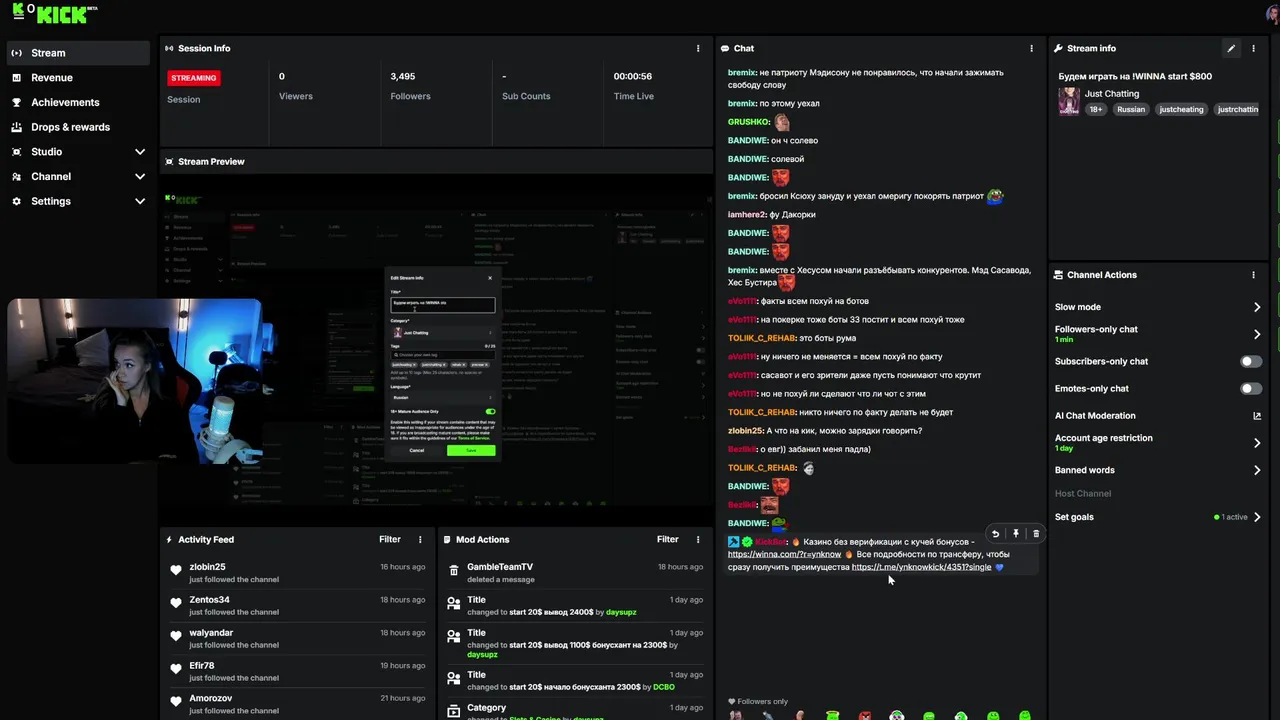The height and width of the screenshot is (720, 1280).
Task: Click GambleTeamTV in Mod Actions
Action: 500,567
